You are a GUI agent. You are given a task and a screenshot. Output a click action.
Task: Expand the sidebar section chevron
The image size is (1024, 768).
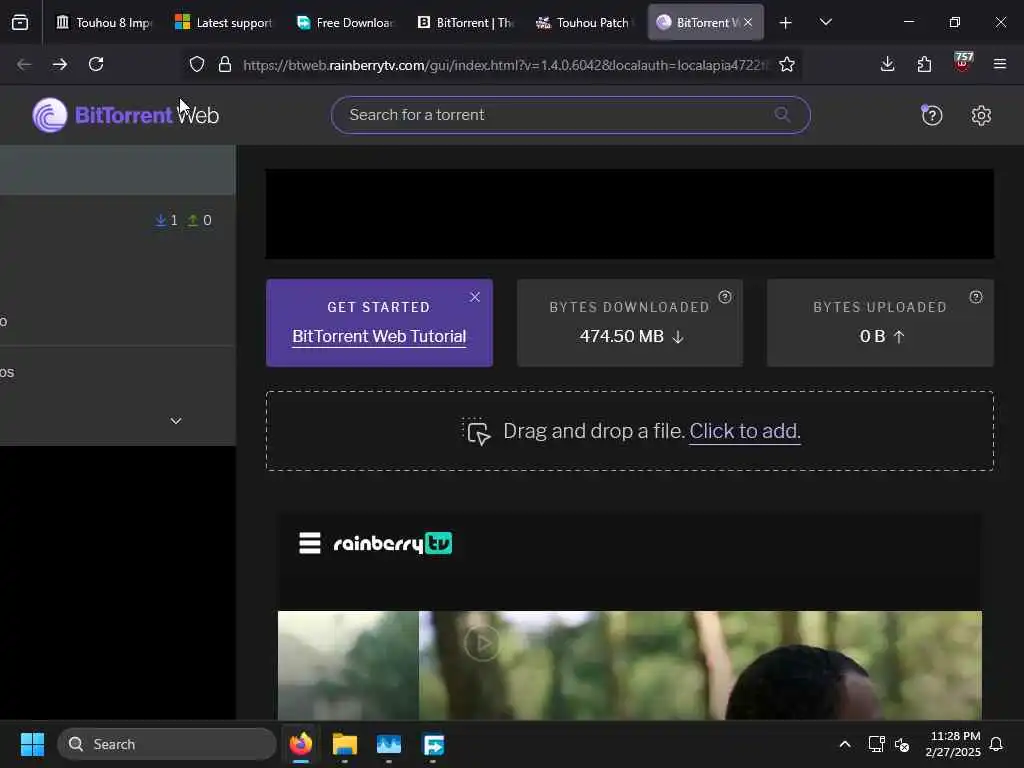coord(176,421)
